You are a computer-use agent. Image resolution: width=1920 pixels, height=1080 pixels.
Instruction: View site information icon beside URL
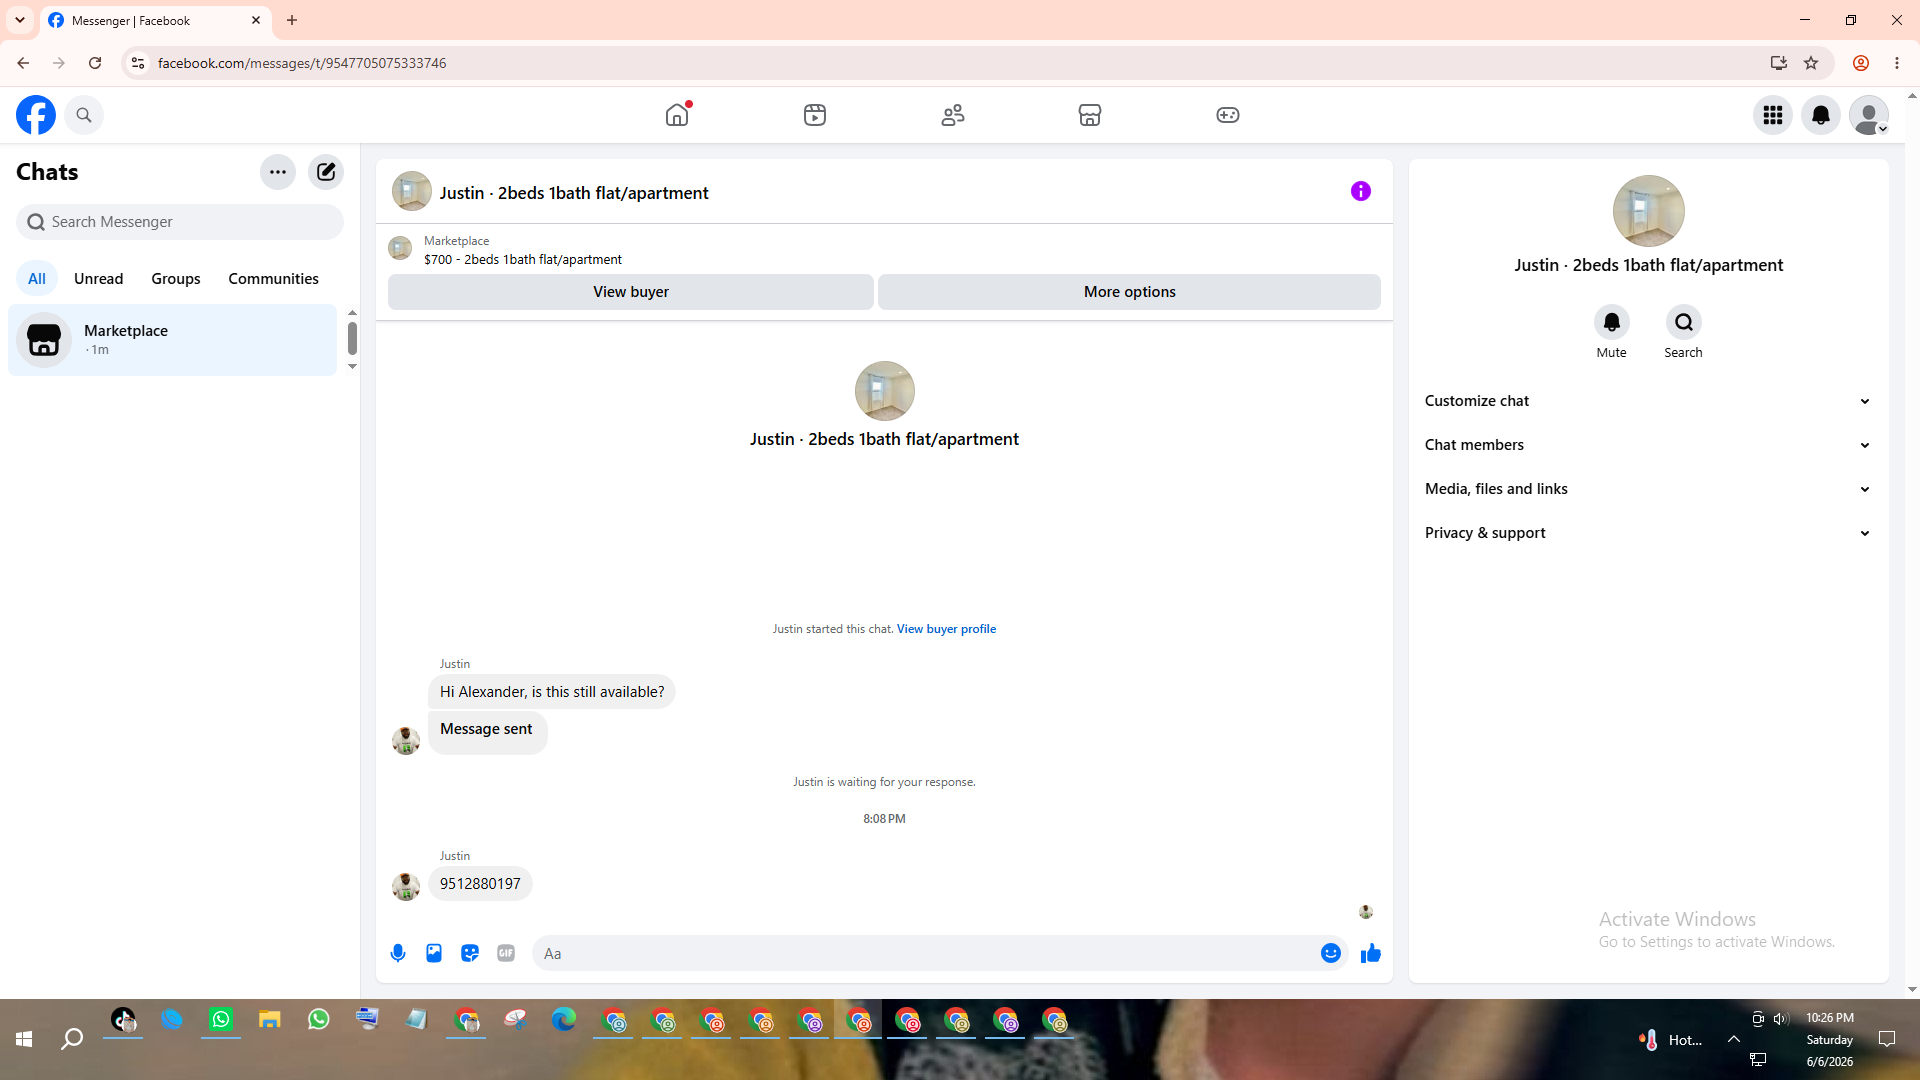point(138,63)
